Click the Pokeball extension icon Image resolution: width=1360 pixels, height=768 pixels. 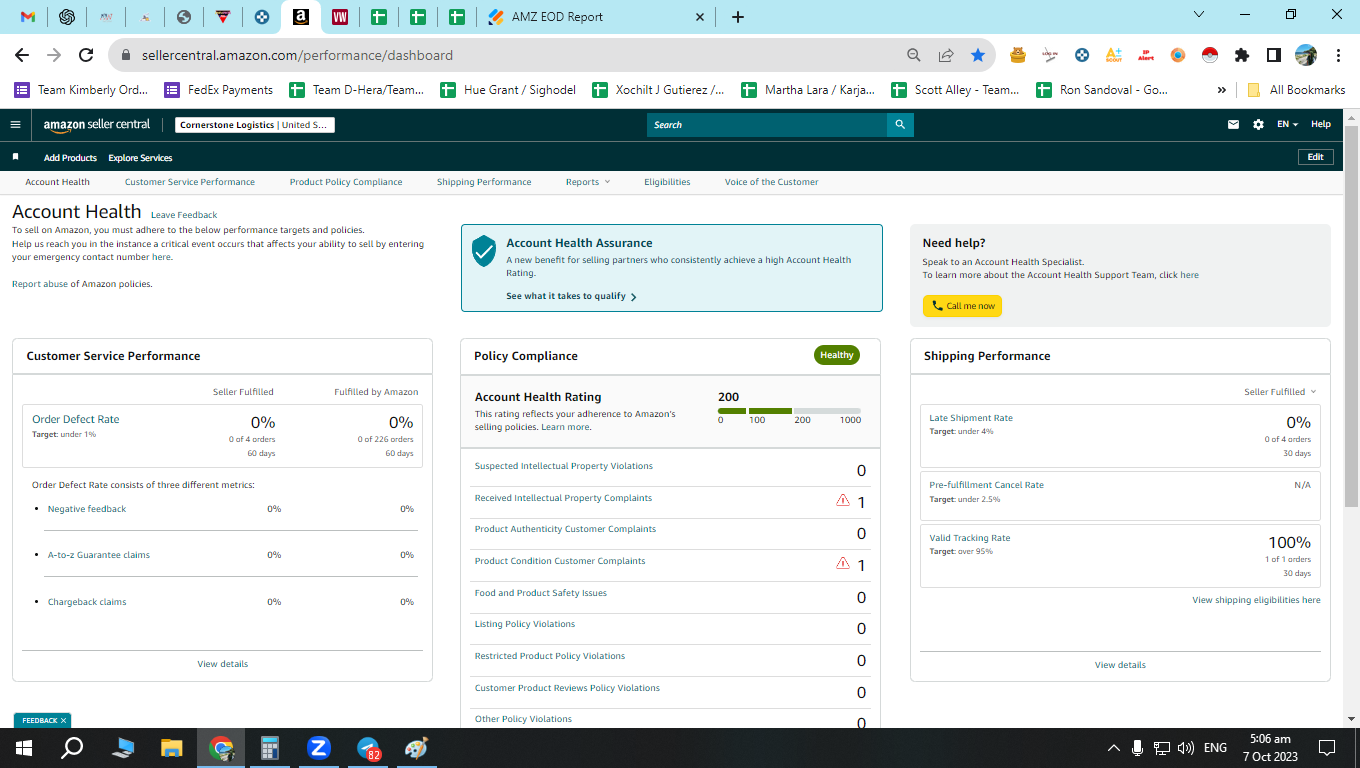(x=1210, y=55)
